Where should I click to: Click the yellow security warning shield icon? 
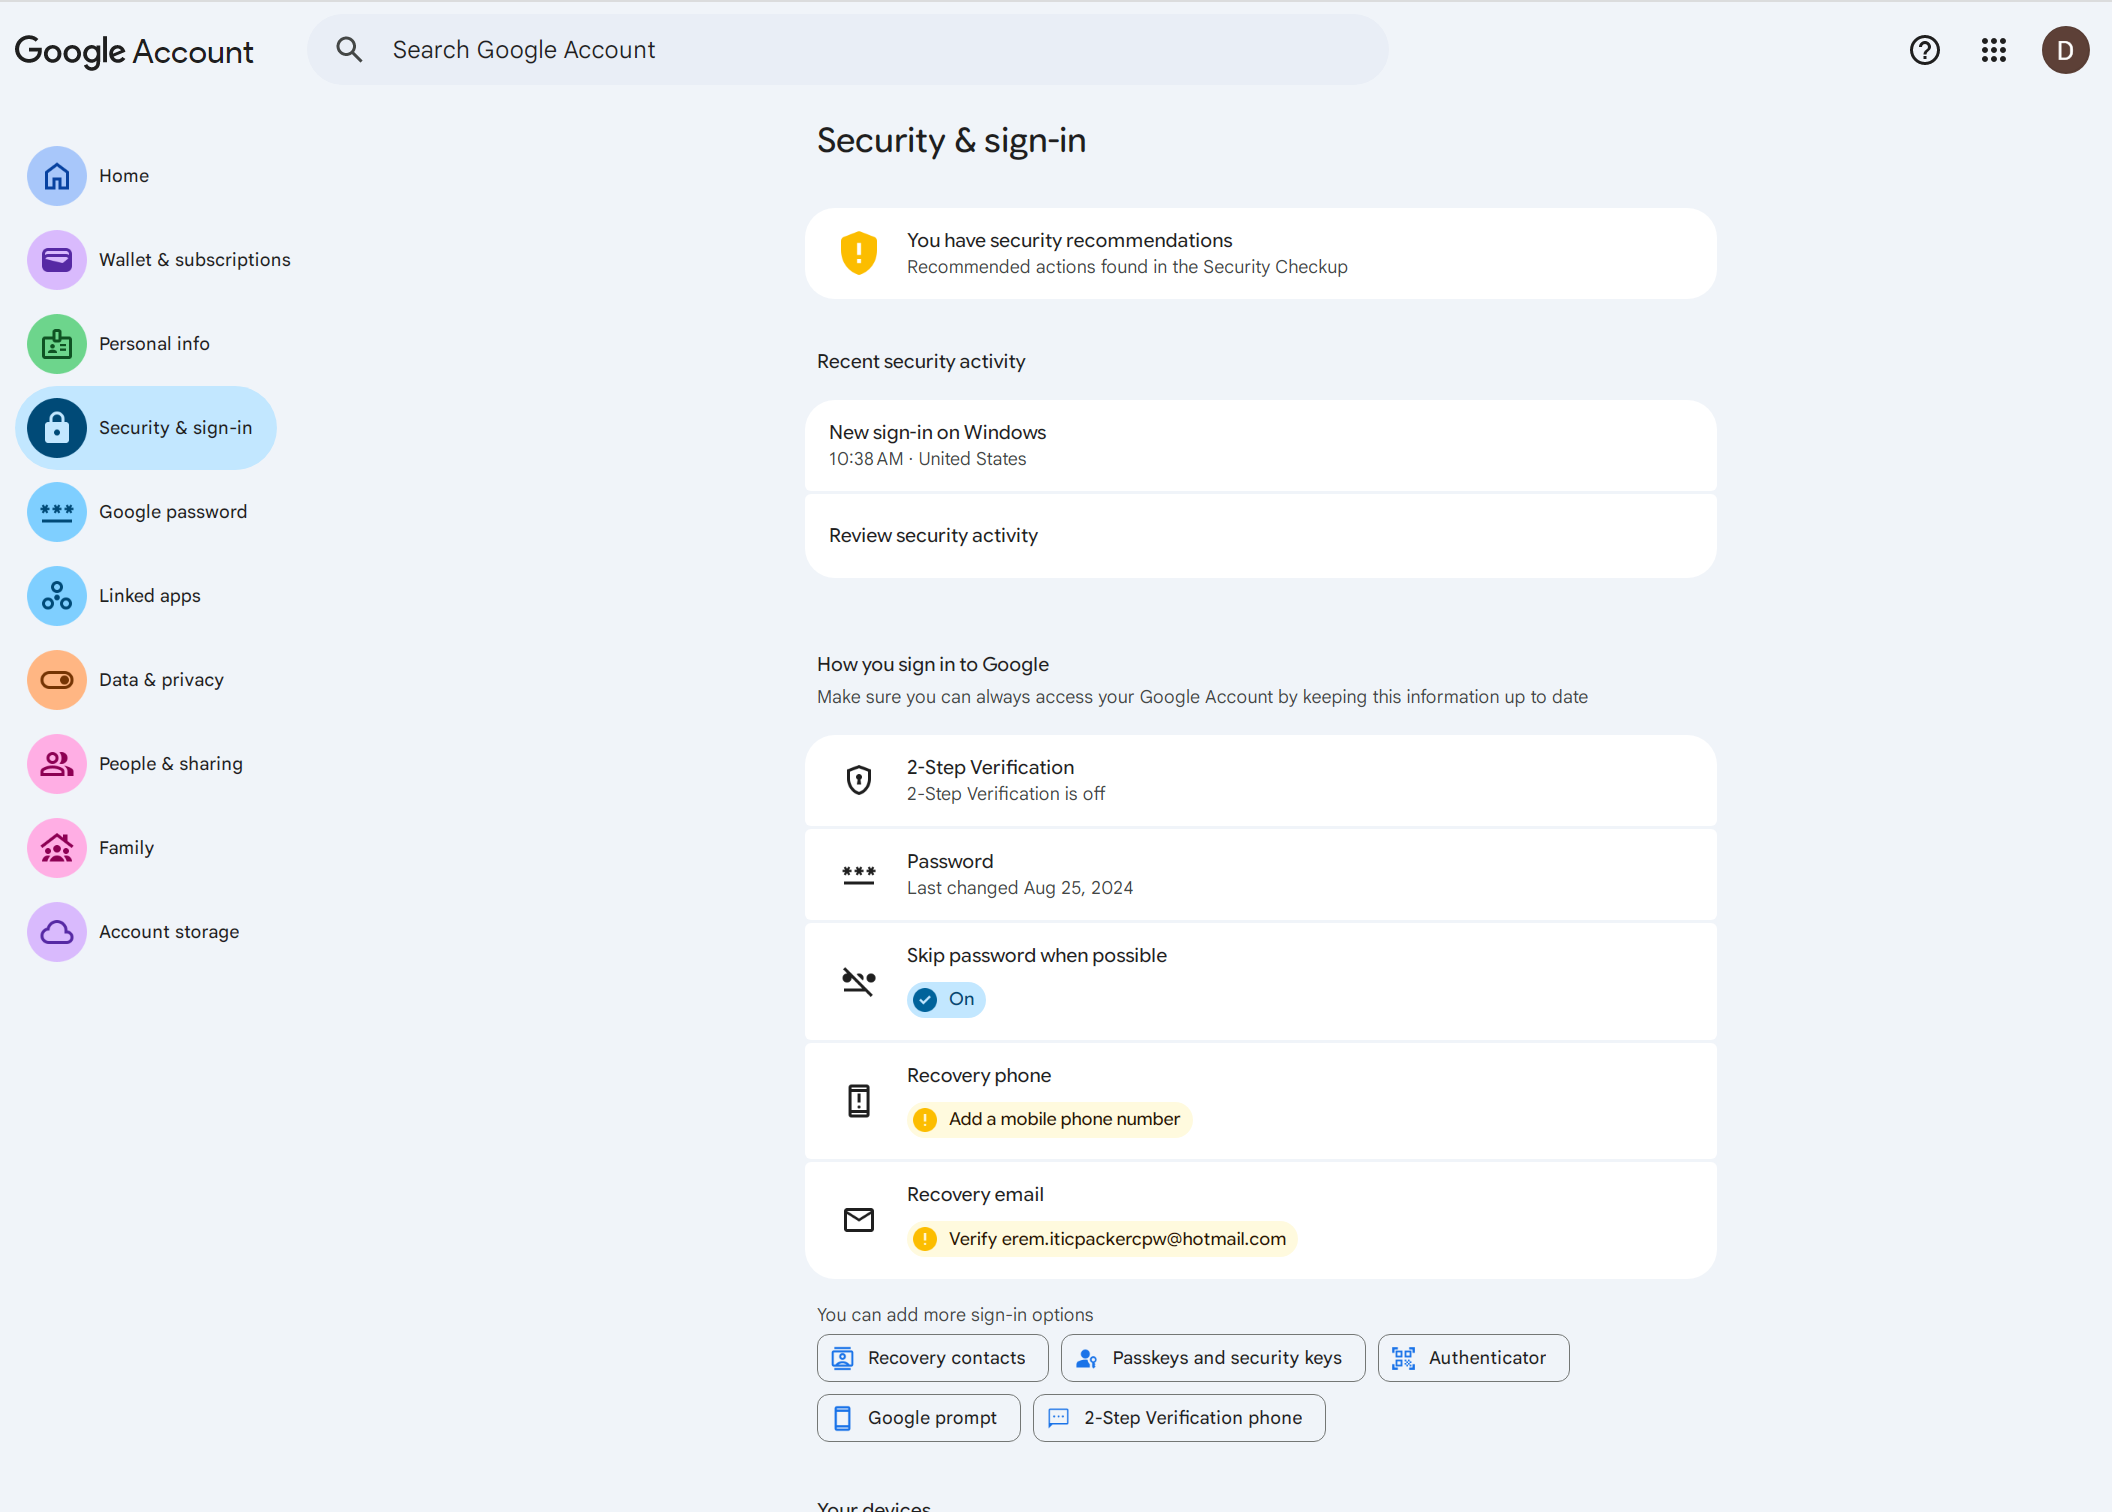[859, 253]
